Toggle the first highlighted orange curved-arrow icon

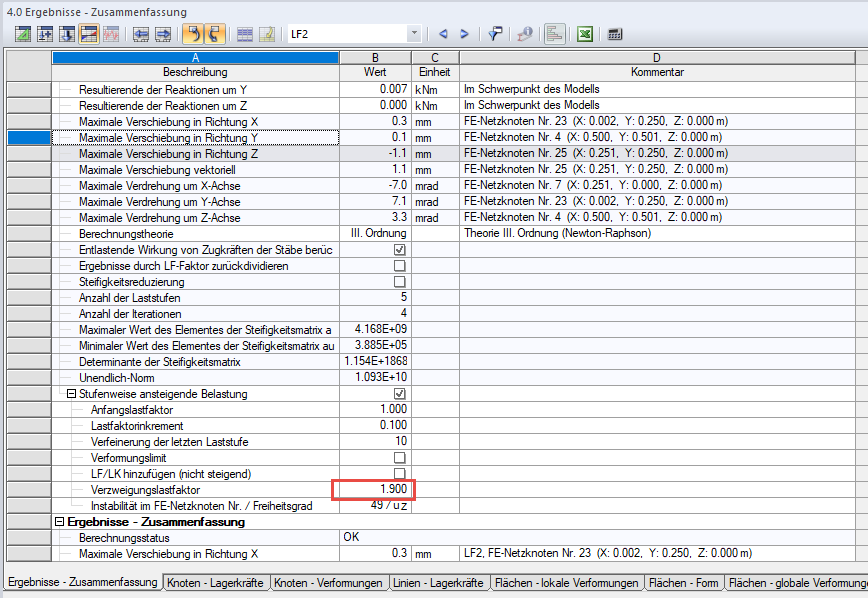(x=193, y=34)
